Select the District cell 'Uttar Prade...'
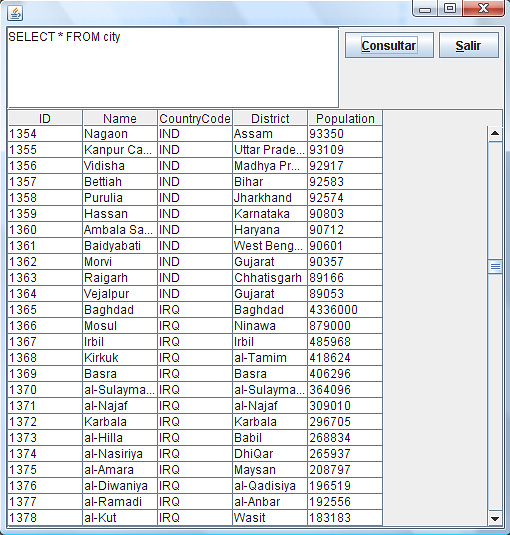This screenshot has width=510, height=535. (x=270, y=150)
